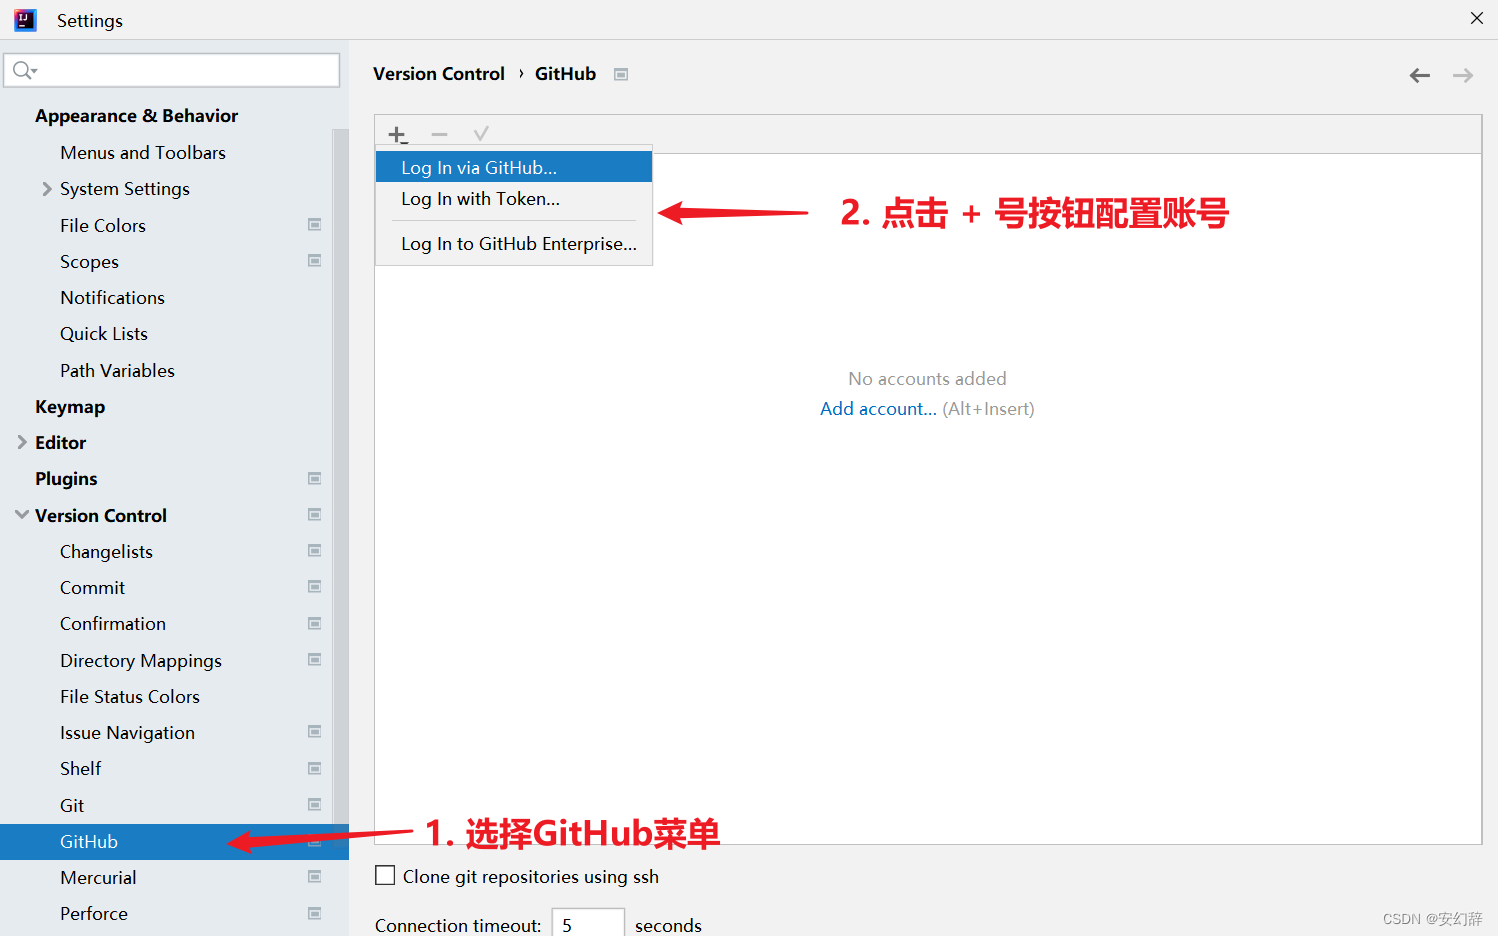Click the search magnifier icon
Viewport: 1498px width, 936px height.
pyautogui.click(x=24, y=70)
